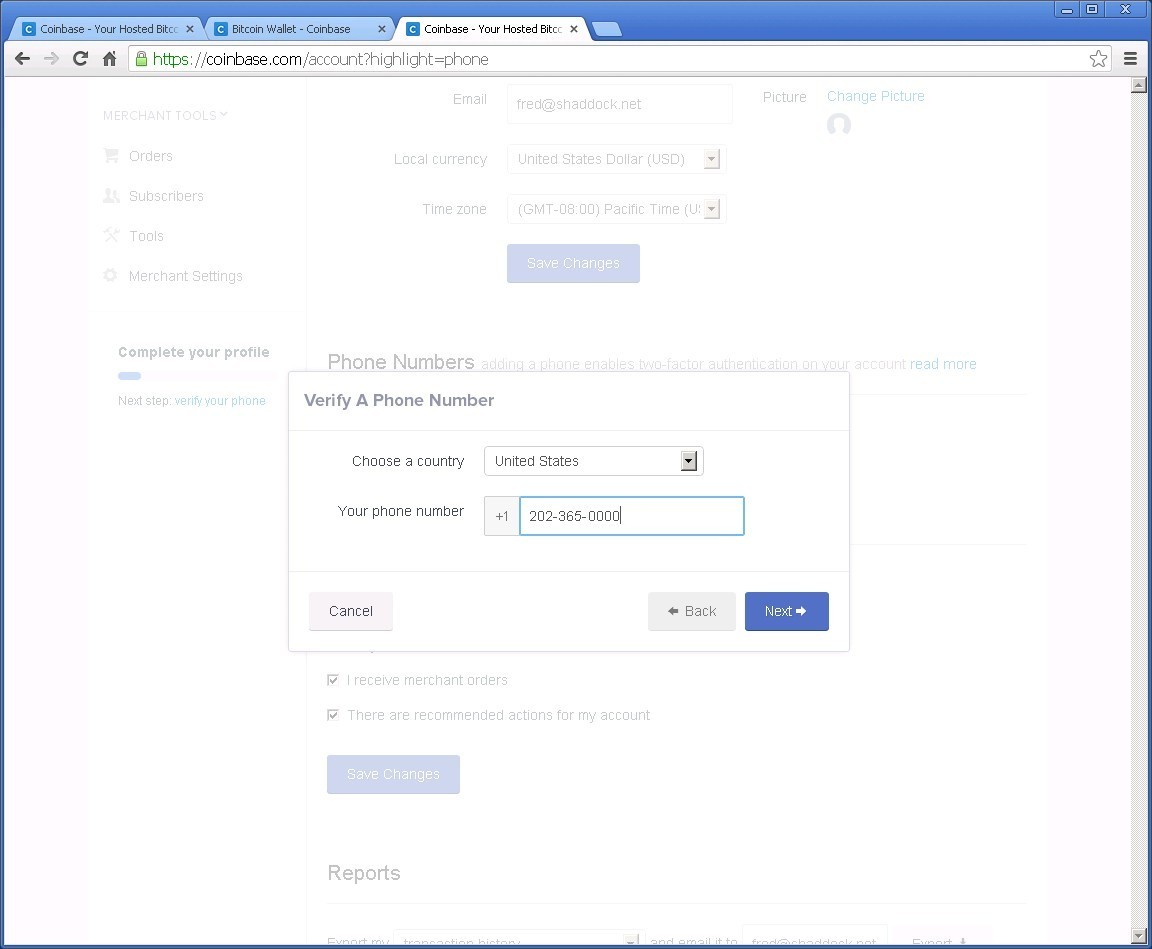Click the Orders shopping cart icon
Viewport: 1152px width, 949px height.
[111, 155]
